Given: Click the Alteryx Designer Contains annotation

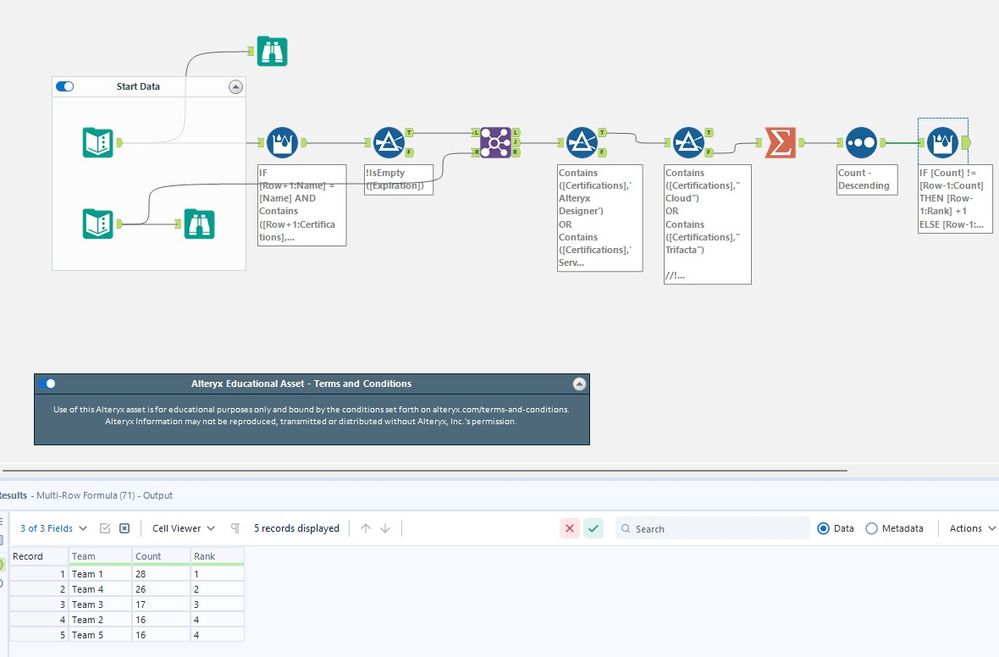Looking at the screenshot, I should (x=600, y=218).
